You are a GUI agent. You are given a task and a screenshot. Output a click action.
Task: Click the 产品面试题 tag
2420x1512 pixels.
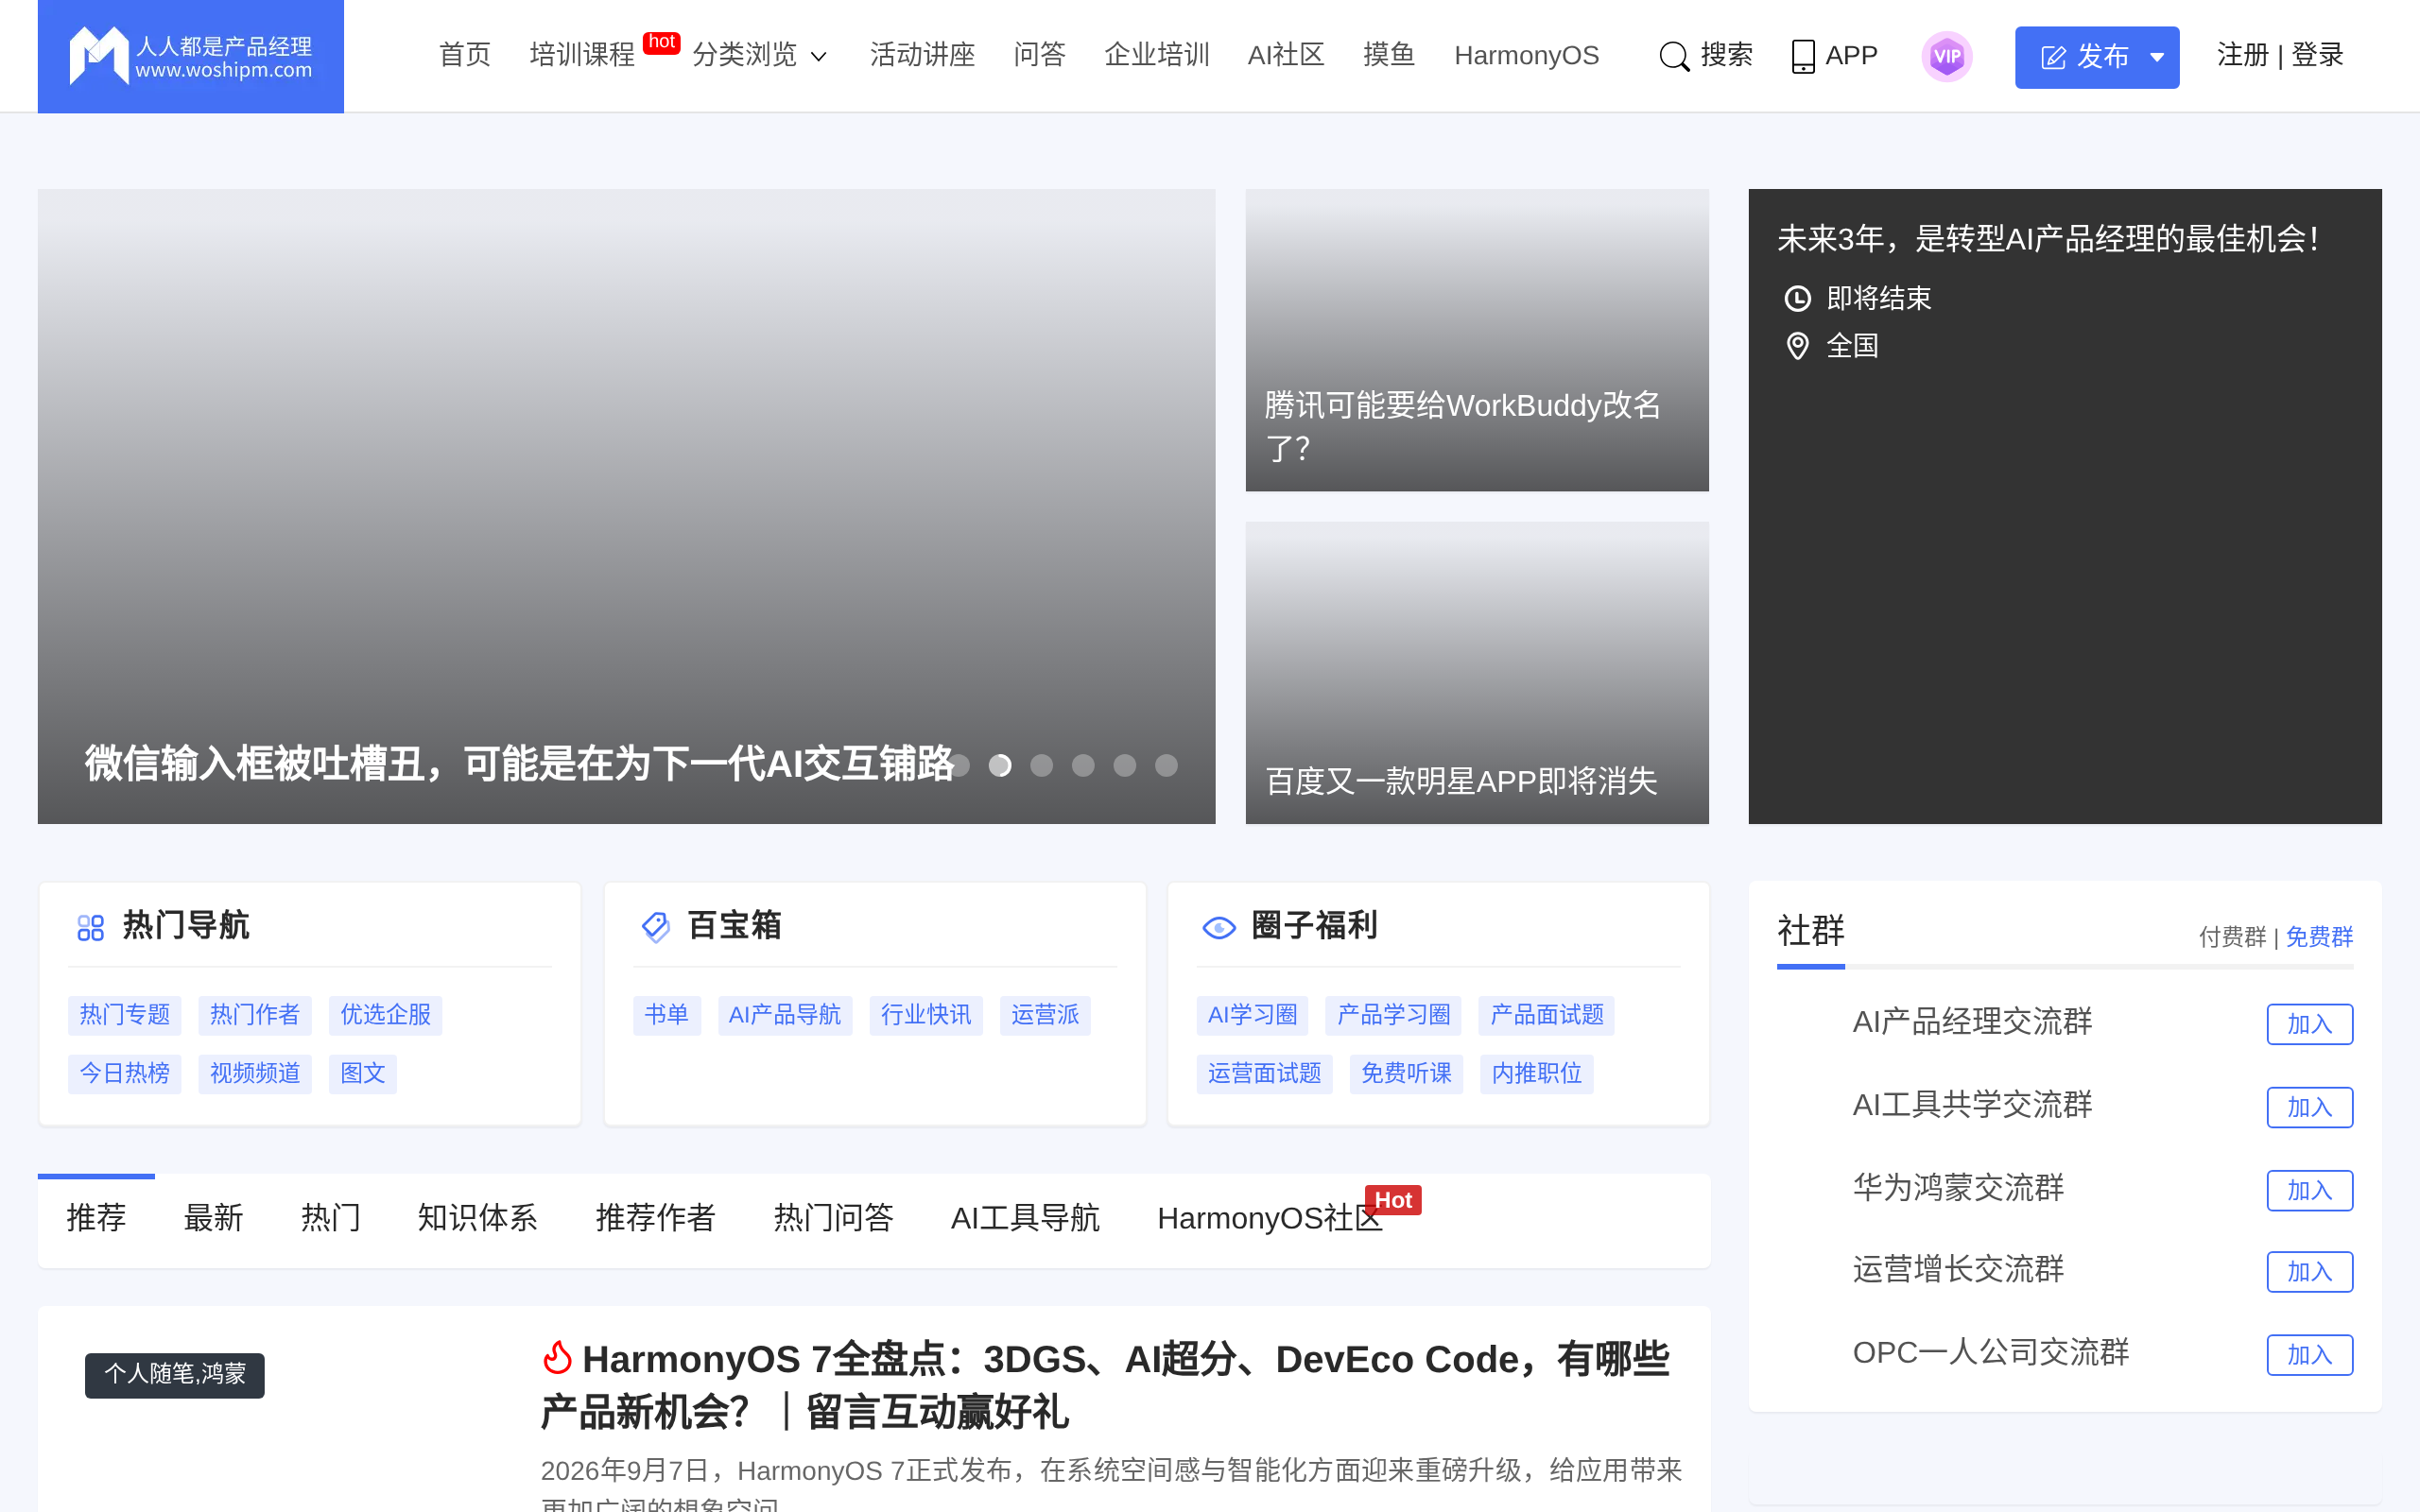point(1547,1015)
